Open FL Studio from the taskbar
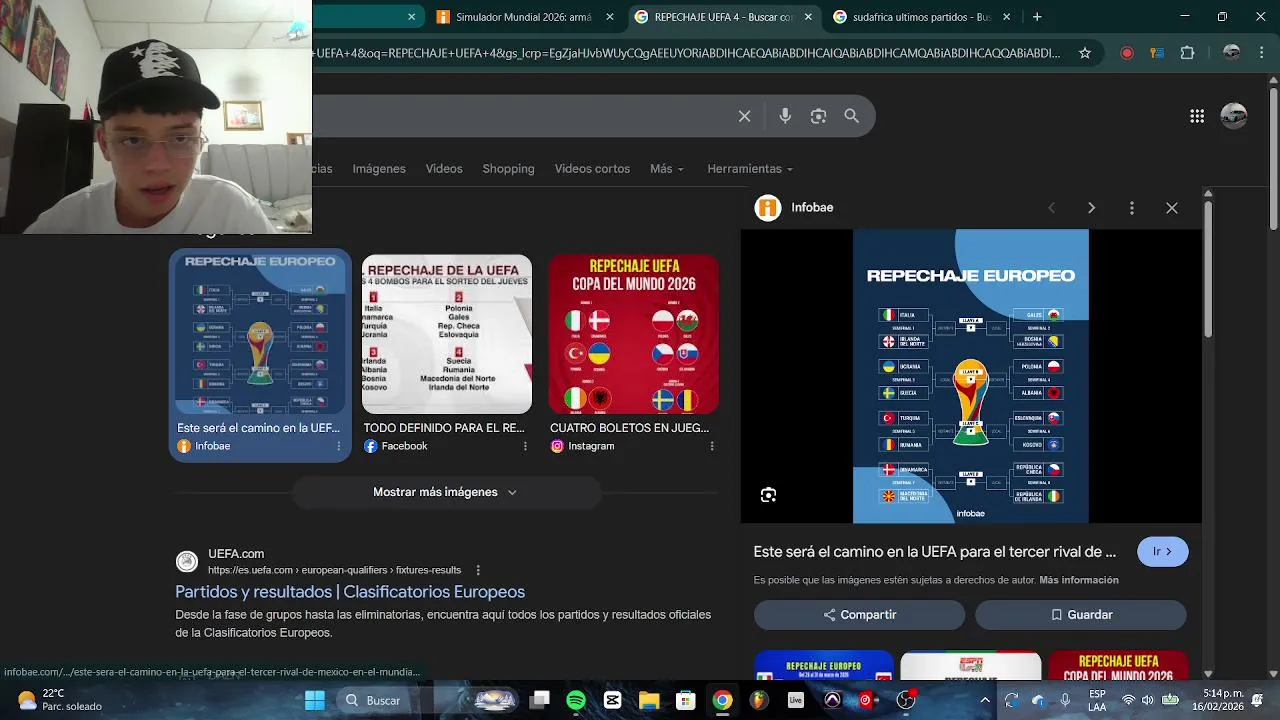1280x720 pixels. pyautogui.click(x=759, y=700)
